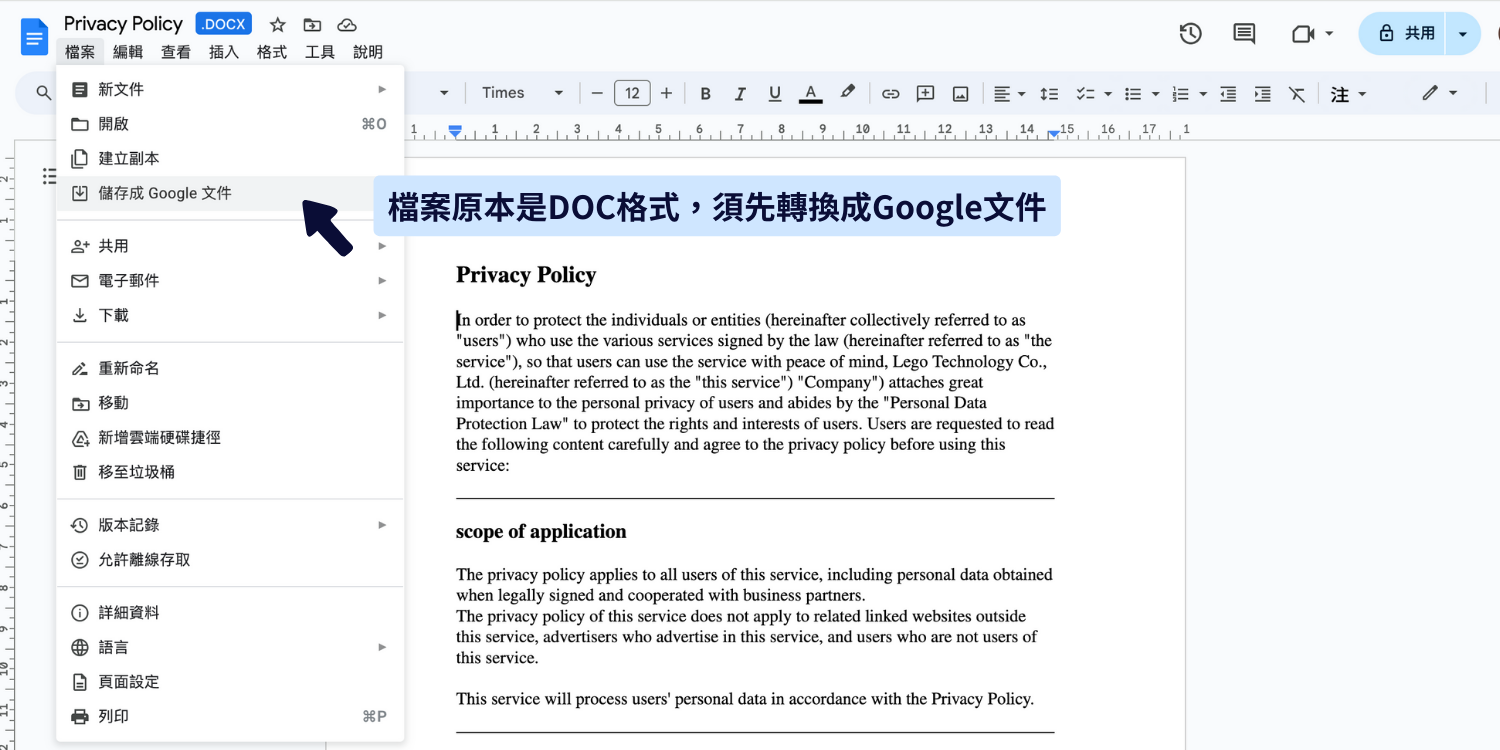Show the comment history icon
The image size is (1500, 750).
(1244, 33)
